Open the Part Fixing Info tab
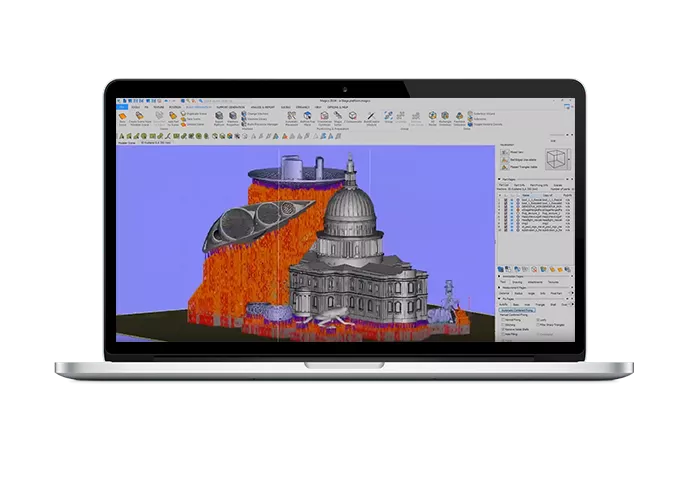Viewport: 690px width, 480px height. coord(539,185)
